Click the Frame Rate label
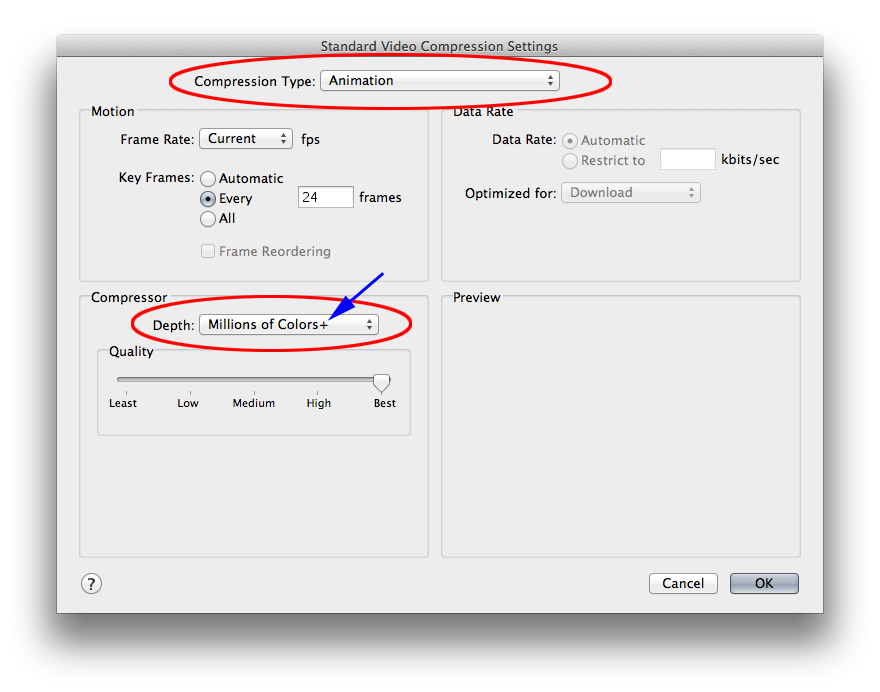The height and width of the screenshot is (692, 880). (x=157, y=139)
